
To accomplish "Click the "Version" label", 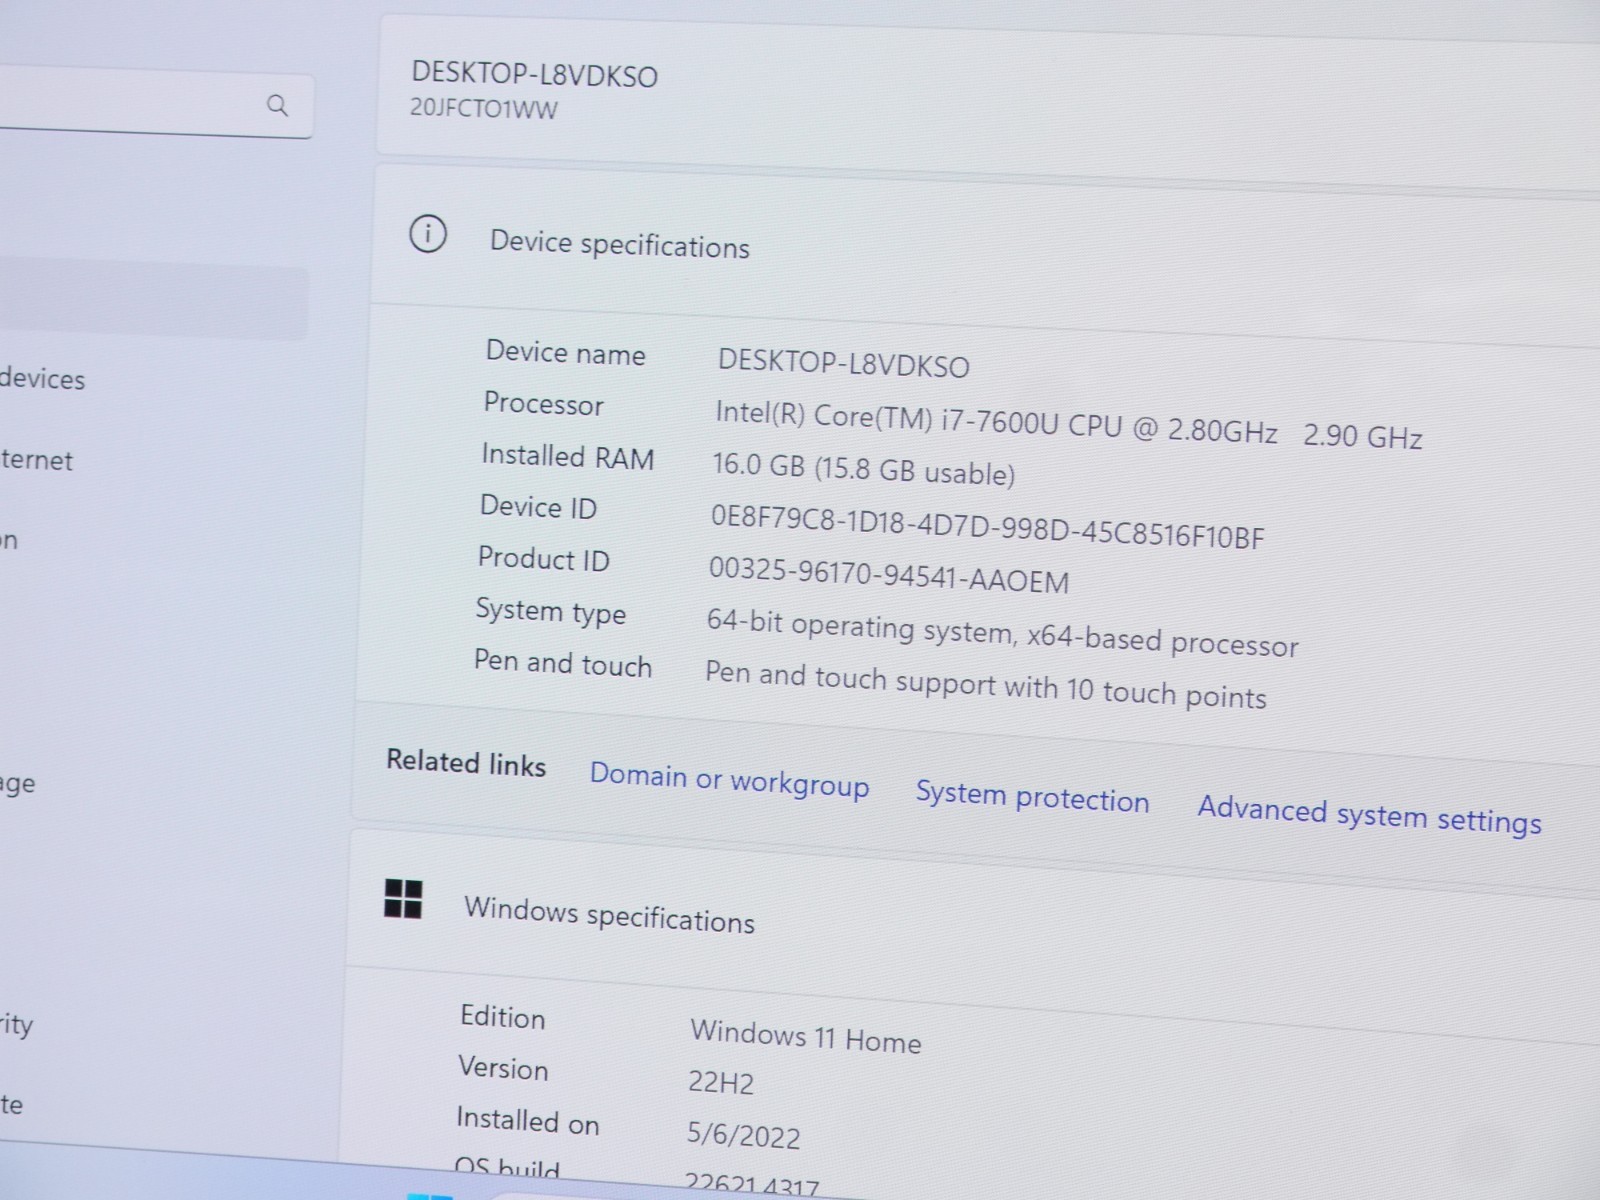I will [x=503, y=1068].
